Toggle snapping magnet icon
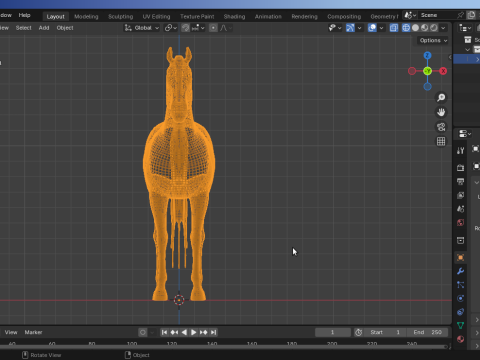Image resolution: width=480 pixels, height=360 pixels. (186, 28)
